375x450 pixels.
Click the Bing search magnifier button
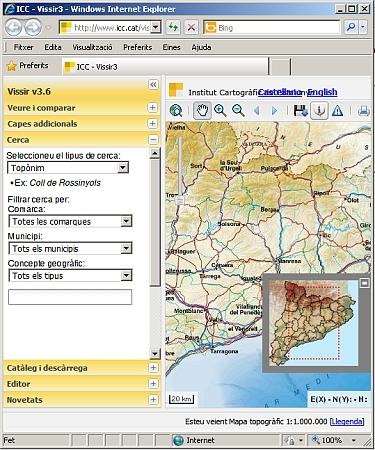coord(350,27)
